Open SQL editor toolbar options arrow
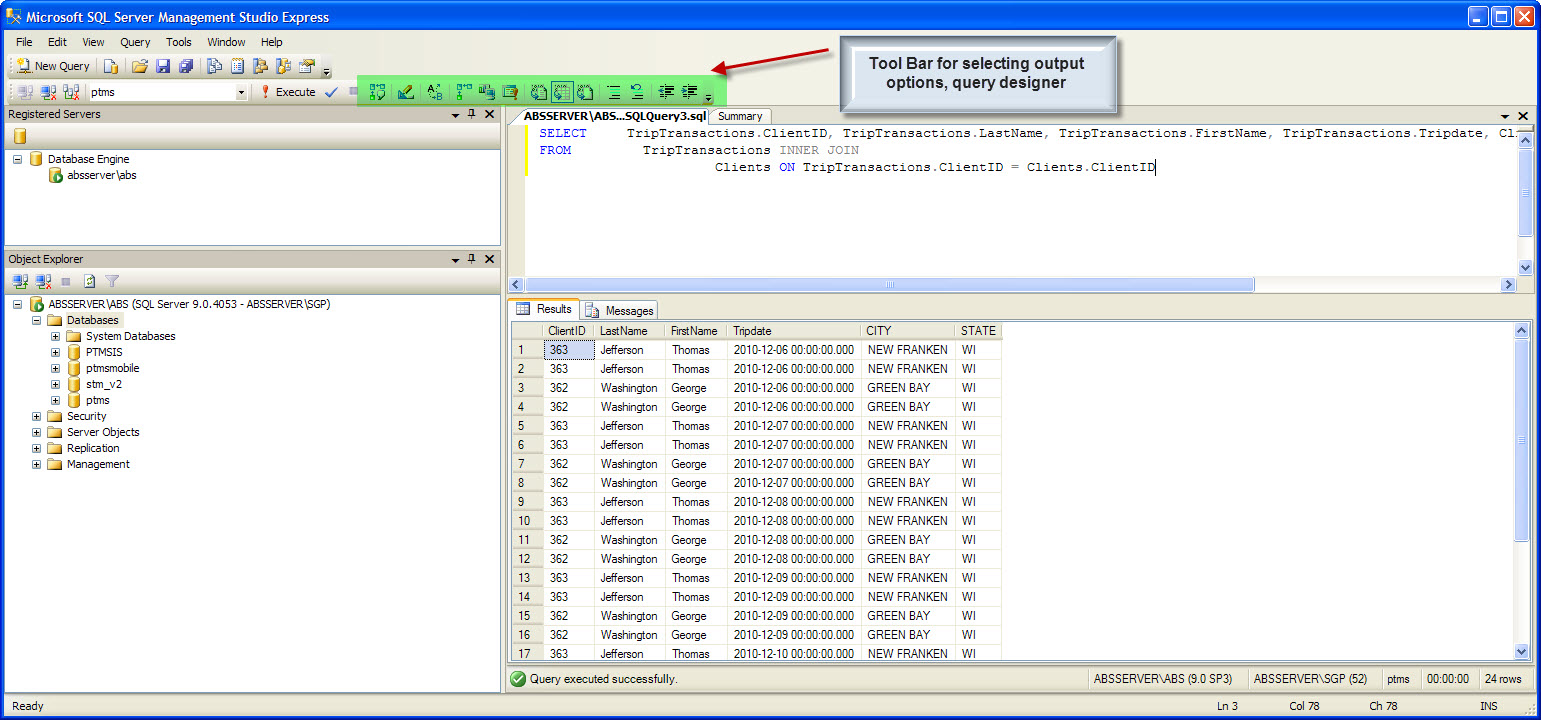This screenshot has height=720, width=1541. click(x=708, y=97)
